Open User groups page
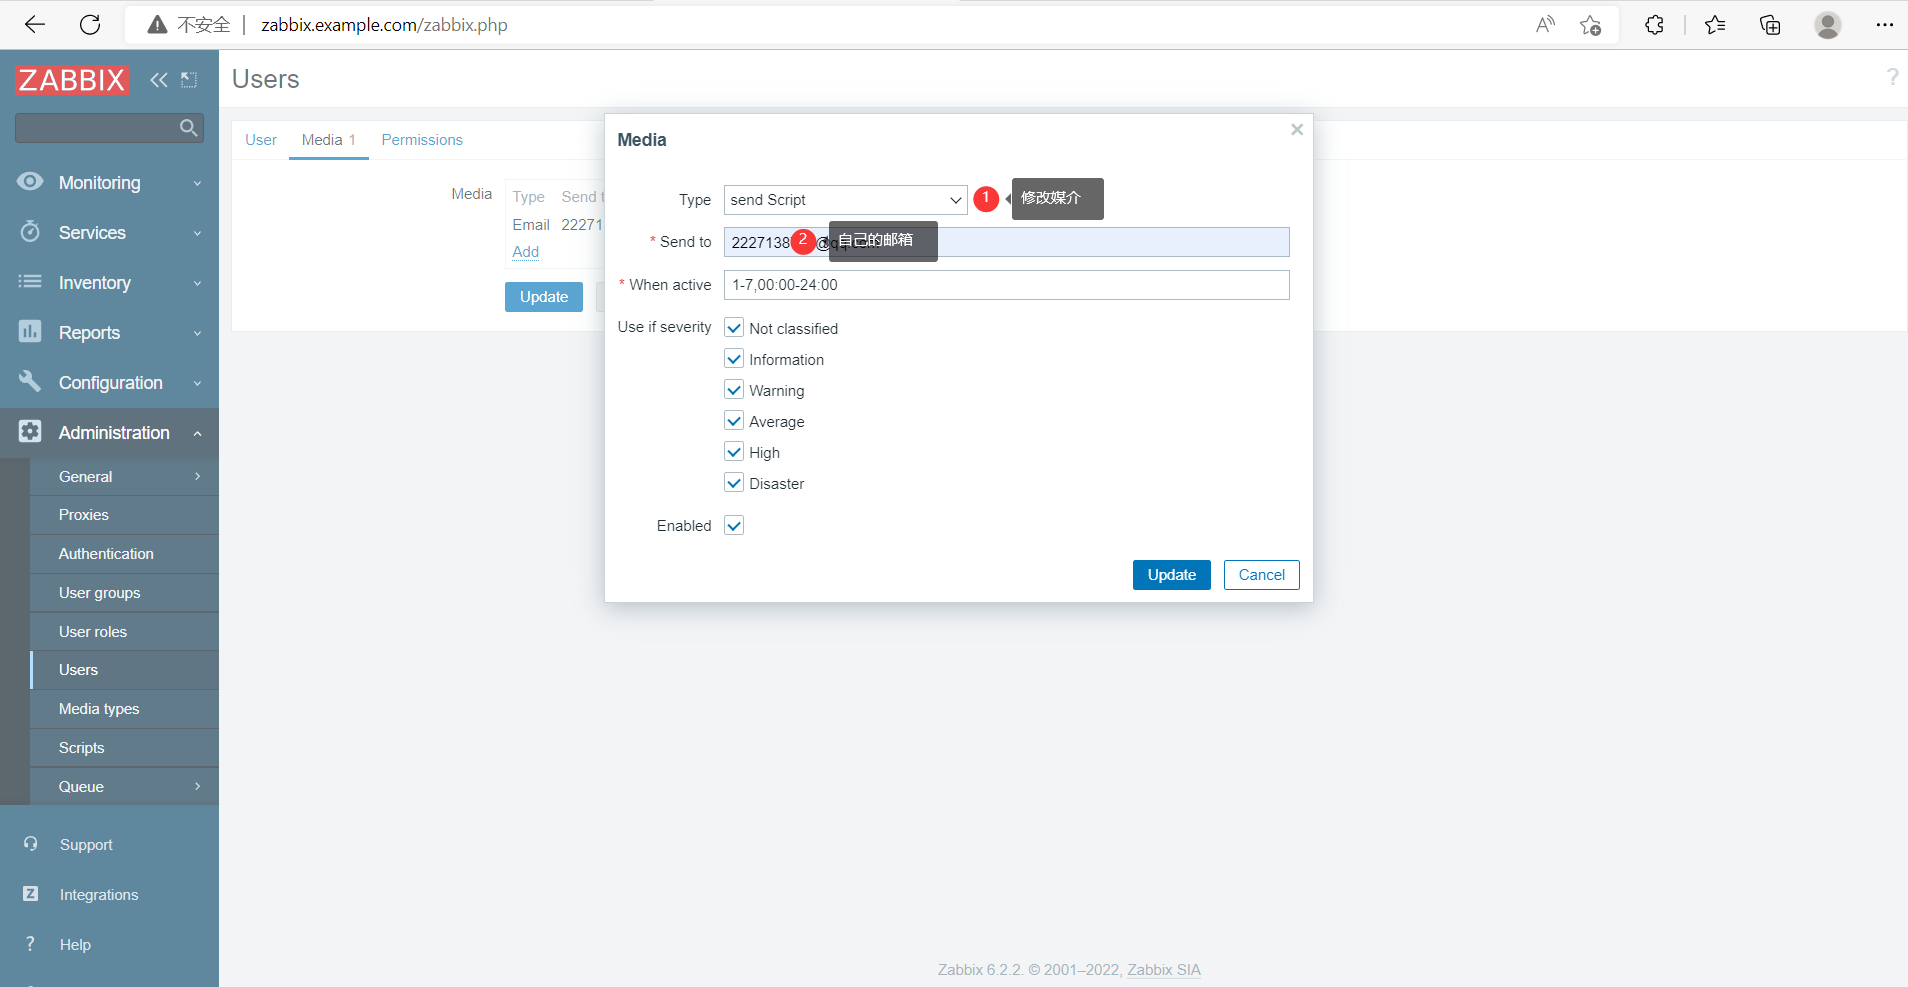Screen dimensions: 1908x987 [x=124, y=593]
